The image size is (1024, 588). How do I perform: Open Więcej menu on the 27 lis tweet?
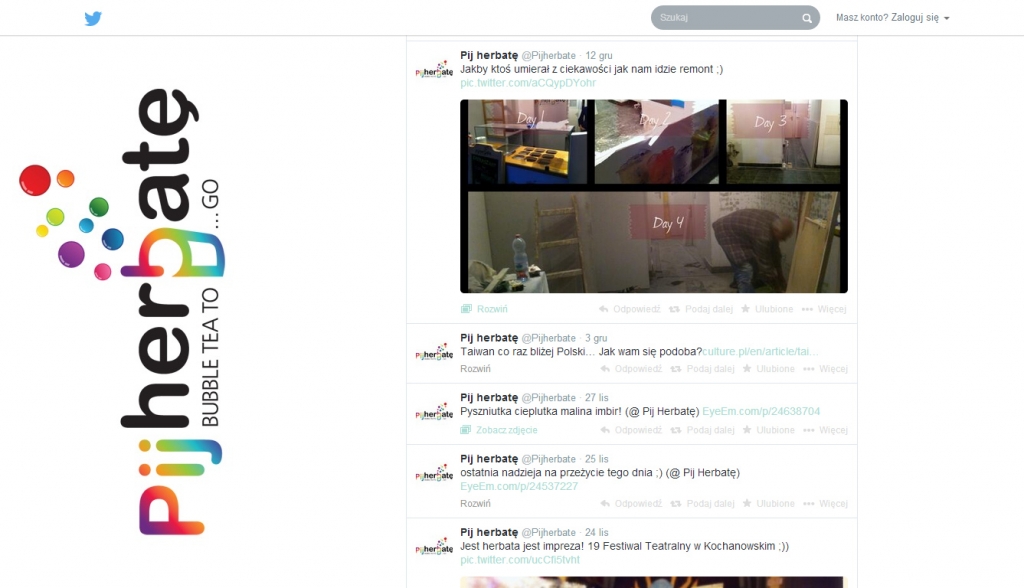pos(825,430)
